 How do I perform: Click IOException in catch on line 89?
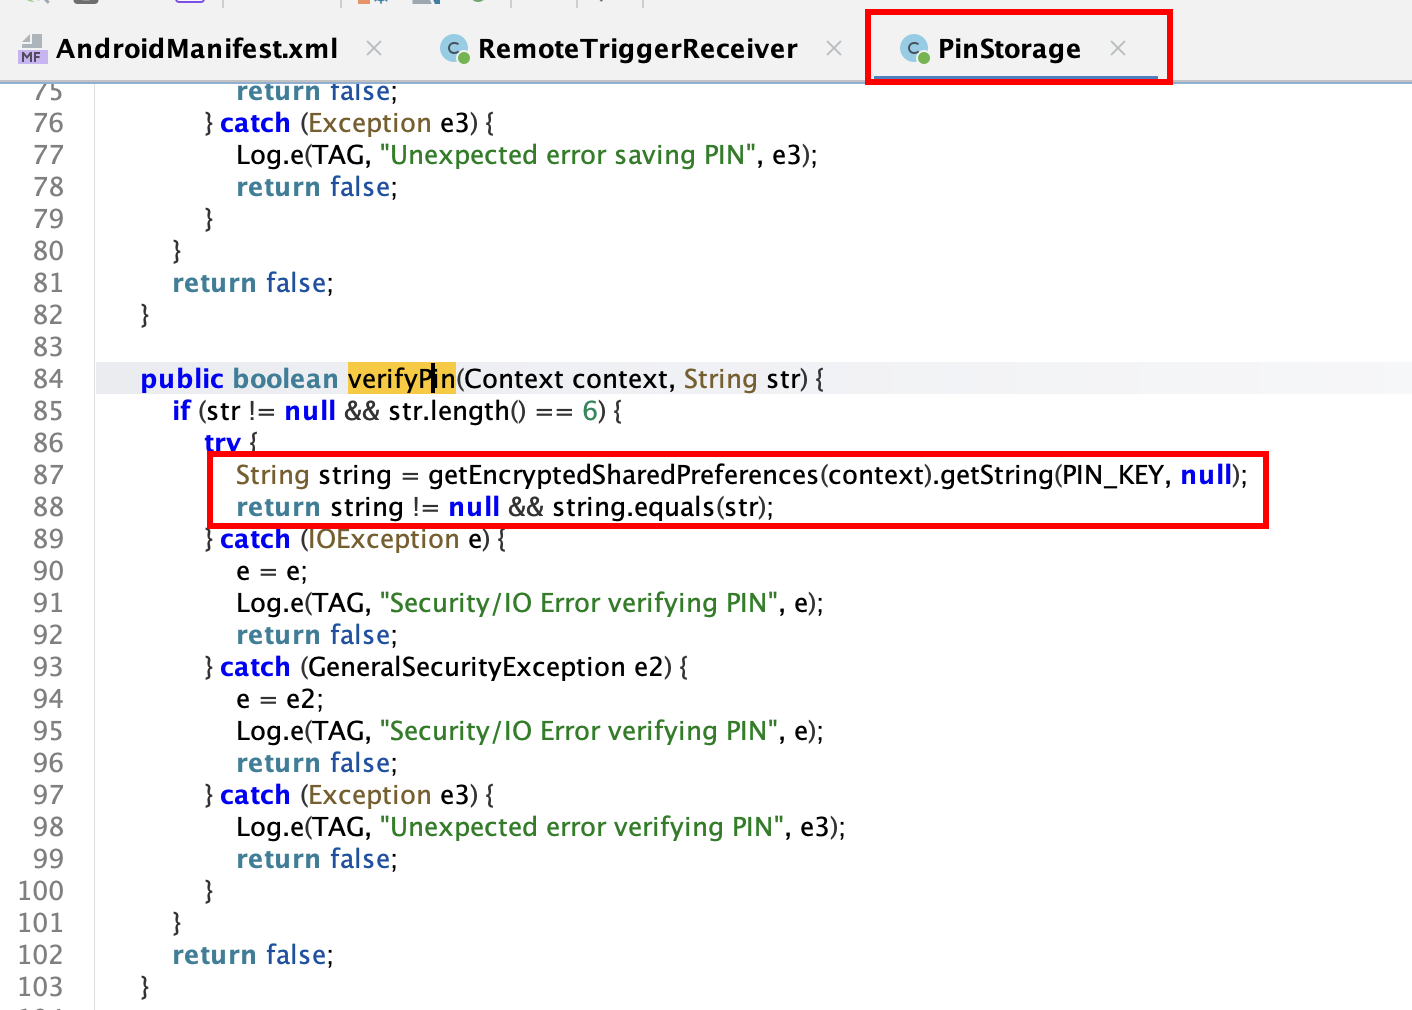[x=384, y=539]
